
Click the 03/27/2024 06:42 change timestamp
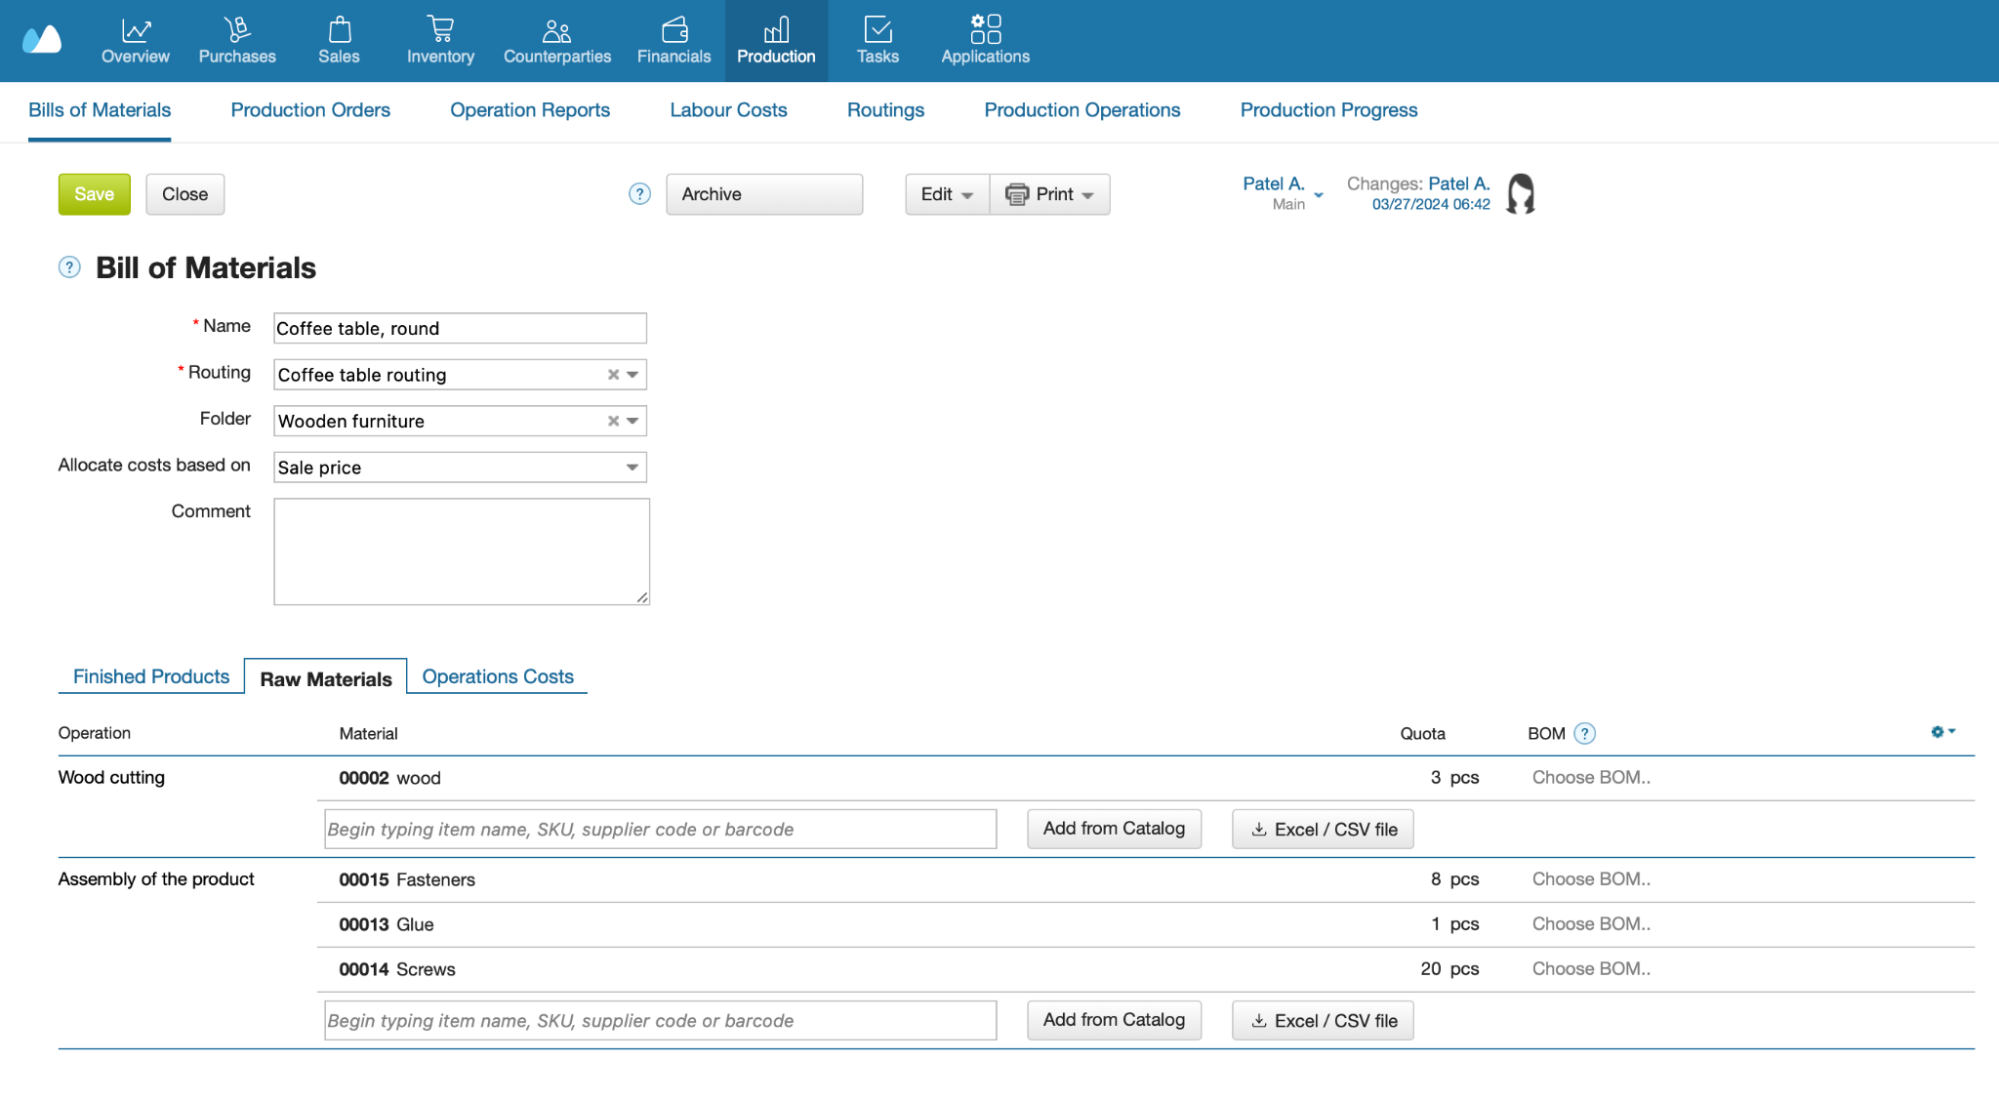tap(1431, 205)
